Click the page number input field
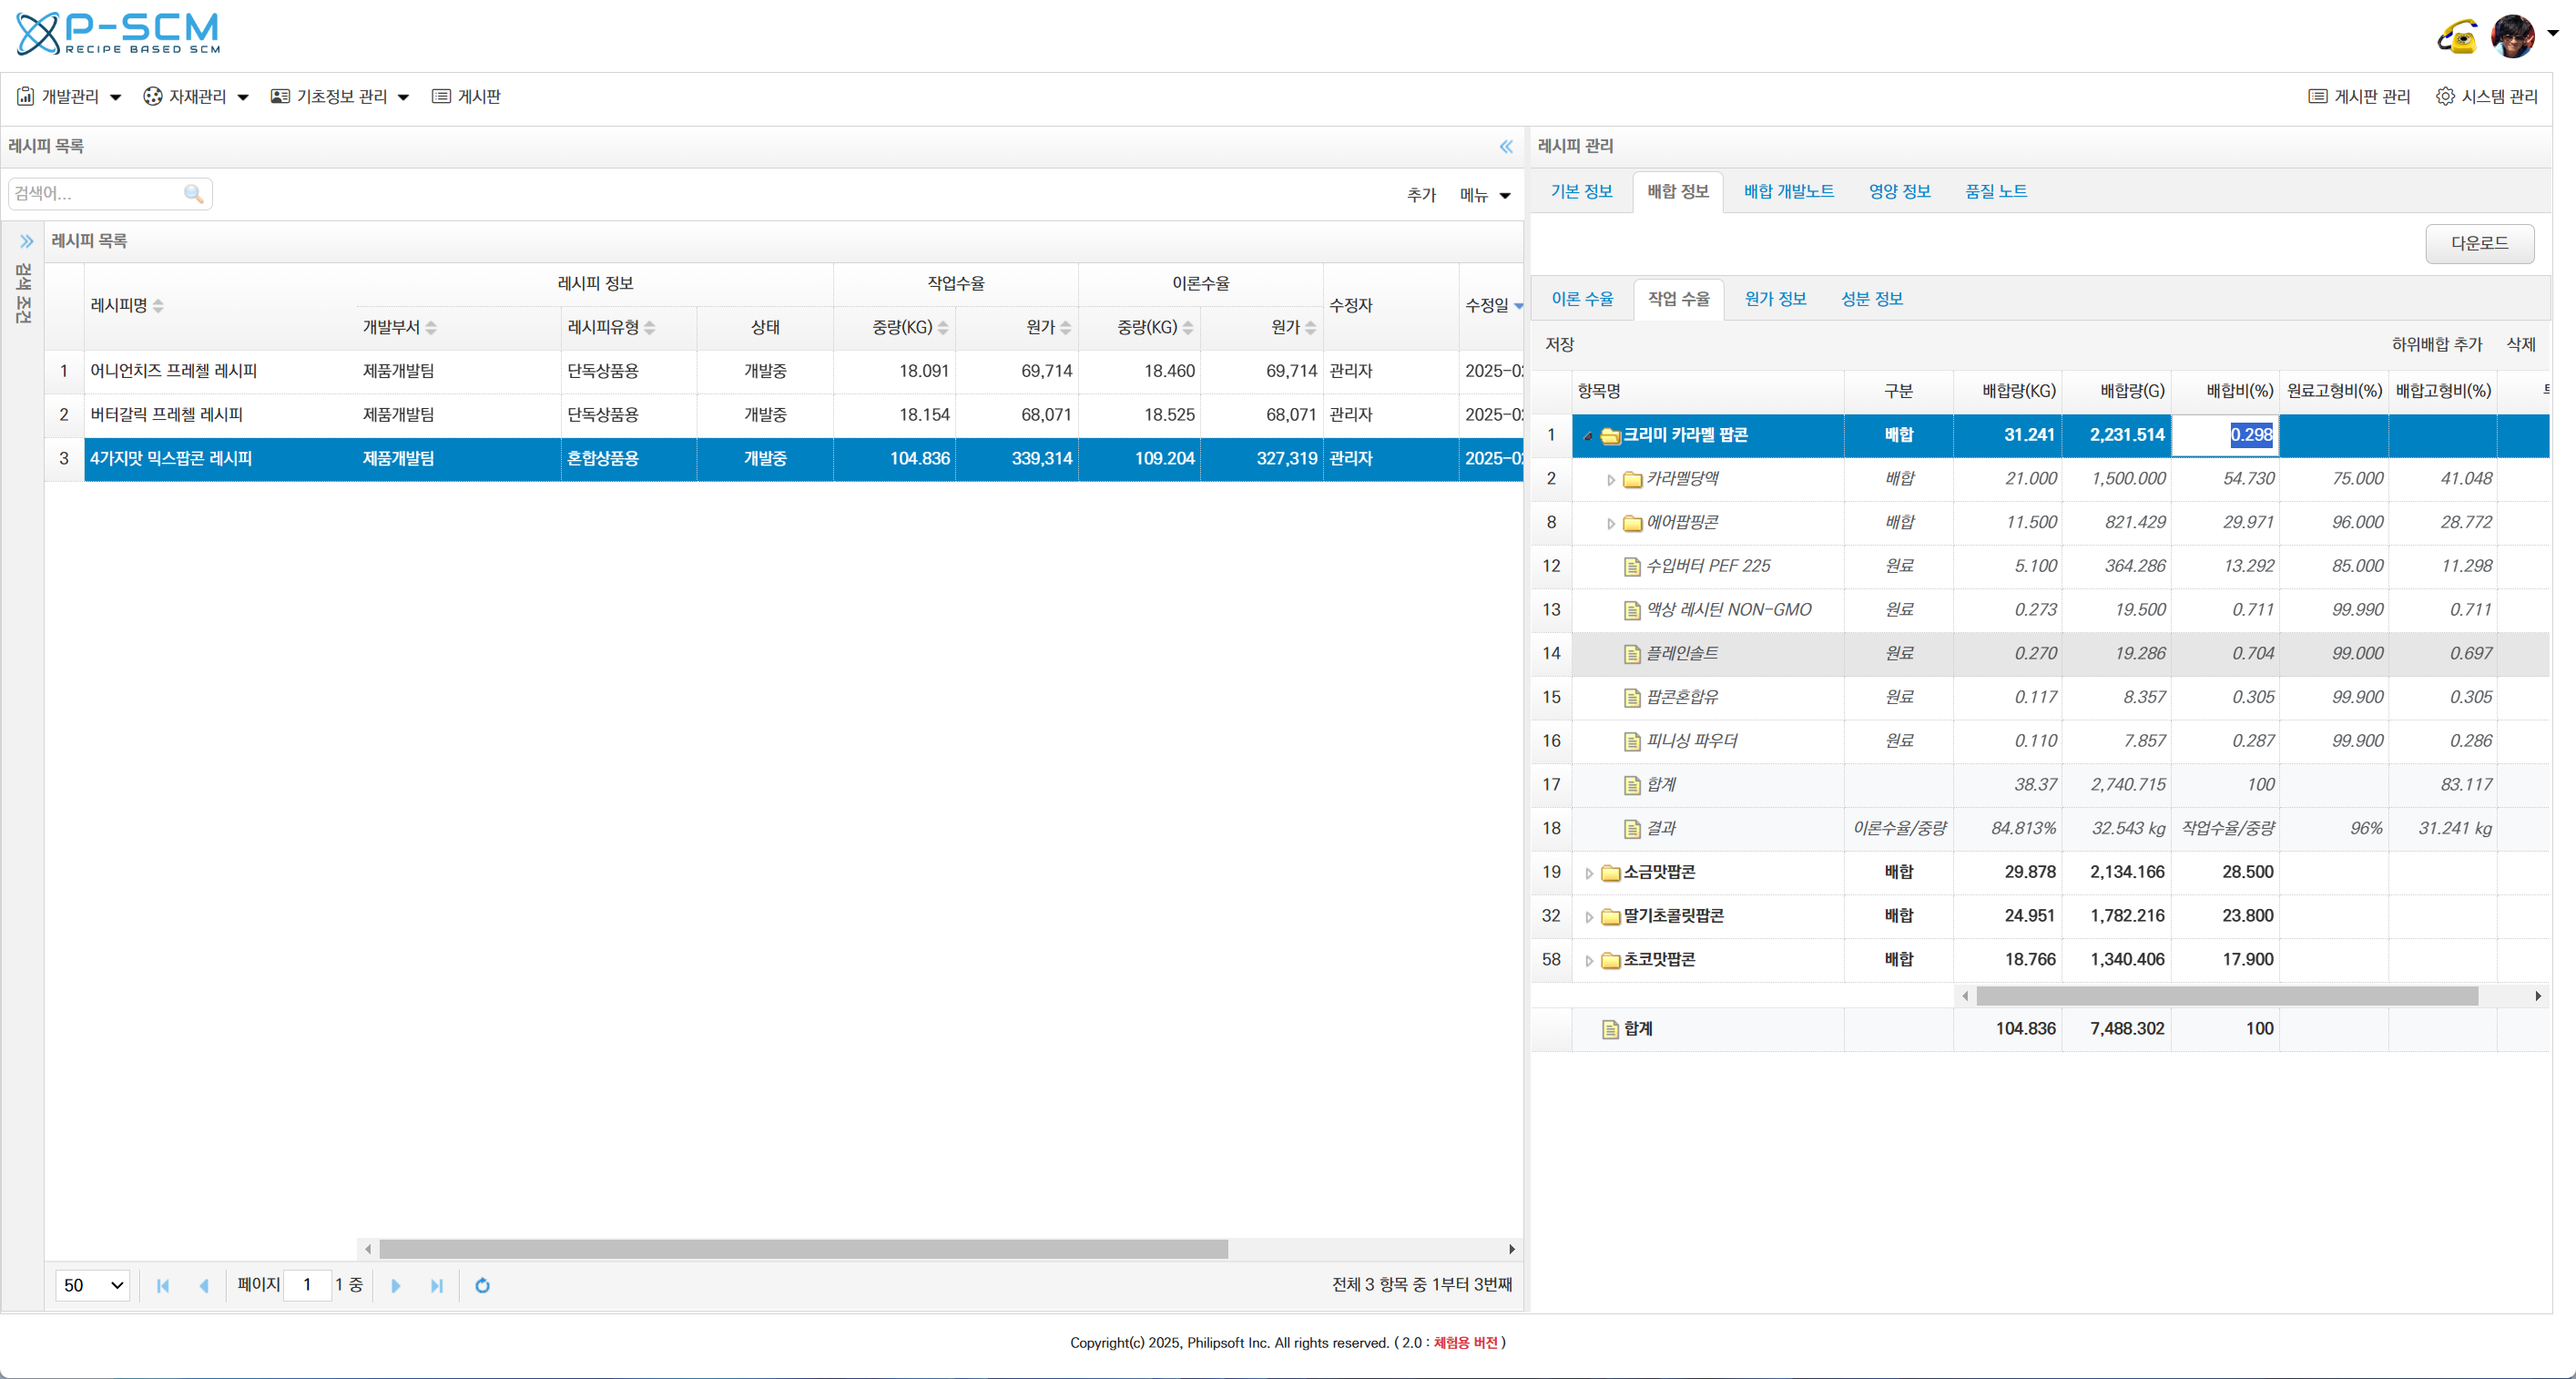The height and width of the screenshot is (1379, 2576). pyautogui.click(x=307, y=1285)
